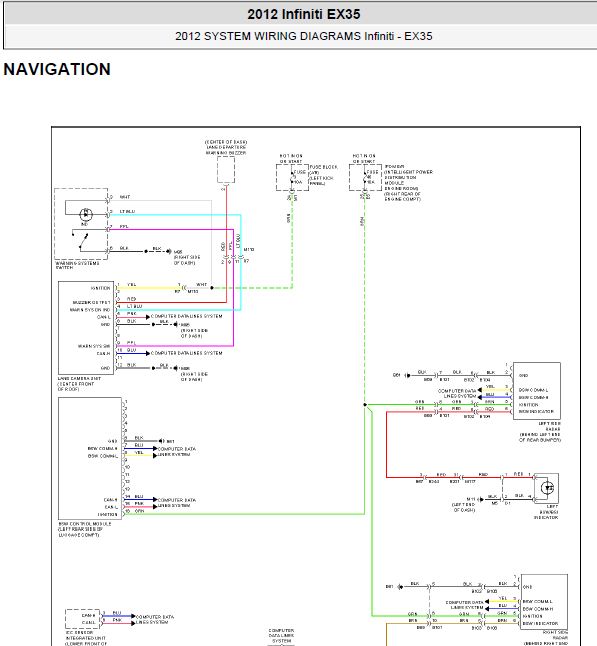Click the "NAVIGATION" heading
Viewport: 597px width, 646px height.
click(x=57, y=69)
